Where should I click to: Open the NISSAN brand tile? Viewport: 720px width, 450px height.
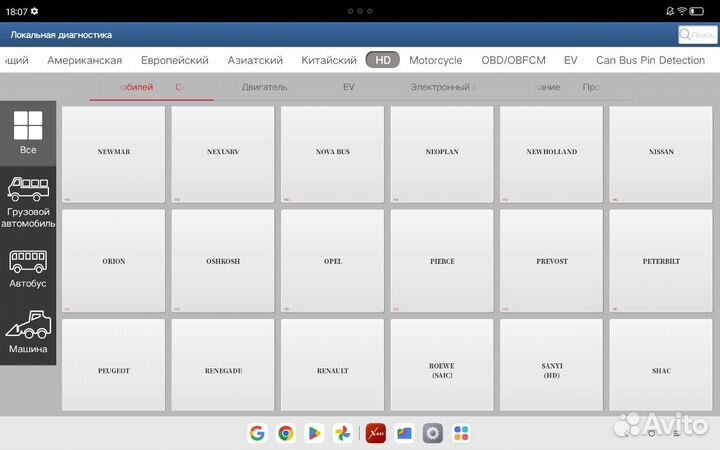coord(661,152)
